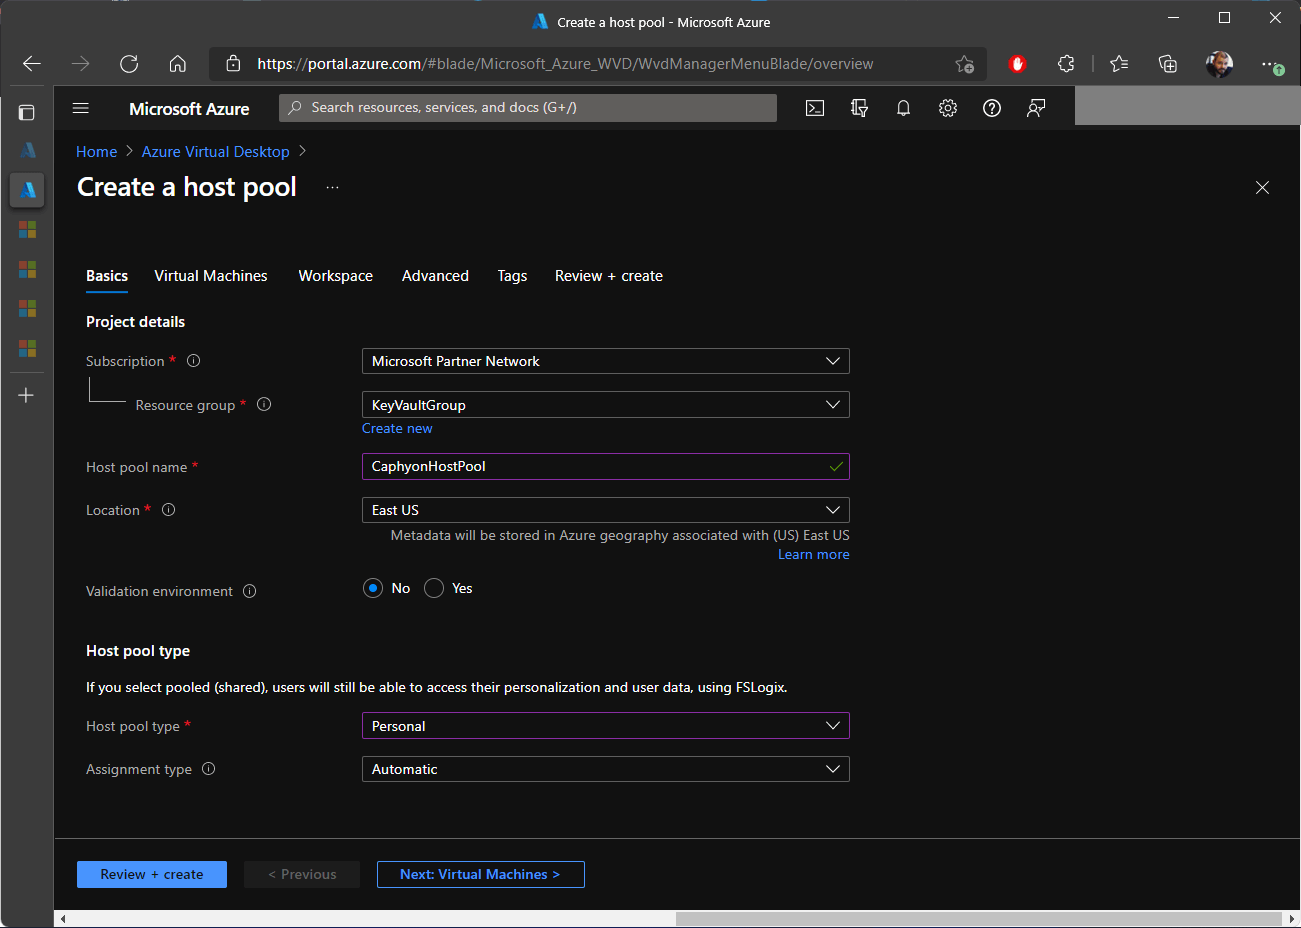This screenshot has width=1301, height=928.
Task: Open the browser collections icon
Action: click(1168, 64)
